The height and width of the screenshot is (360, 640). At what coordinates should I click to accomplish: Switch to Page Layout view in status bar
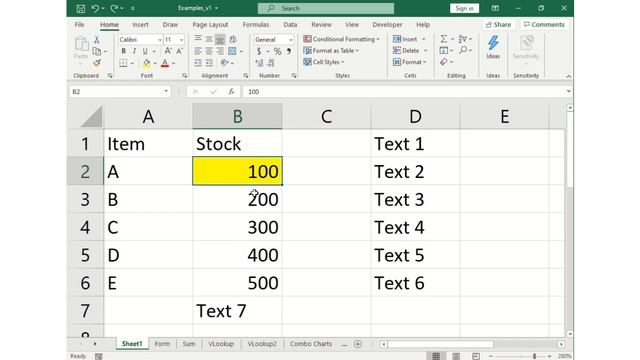tap(456, 356)
